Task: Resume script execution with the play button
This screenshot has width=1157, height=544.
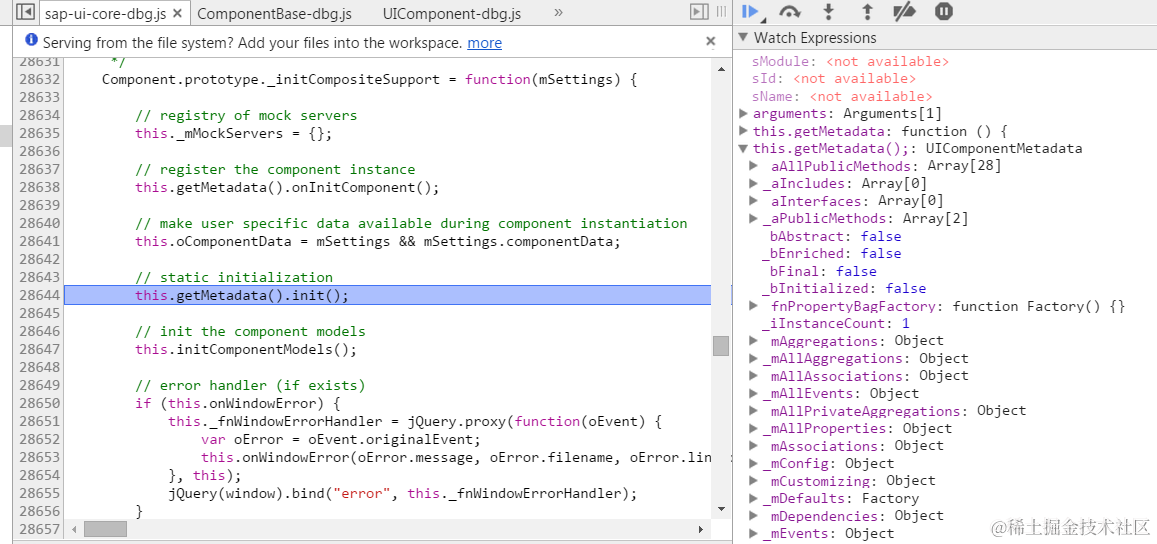Action: [750, 11]
